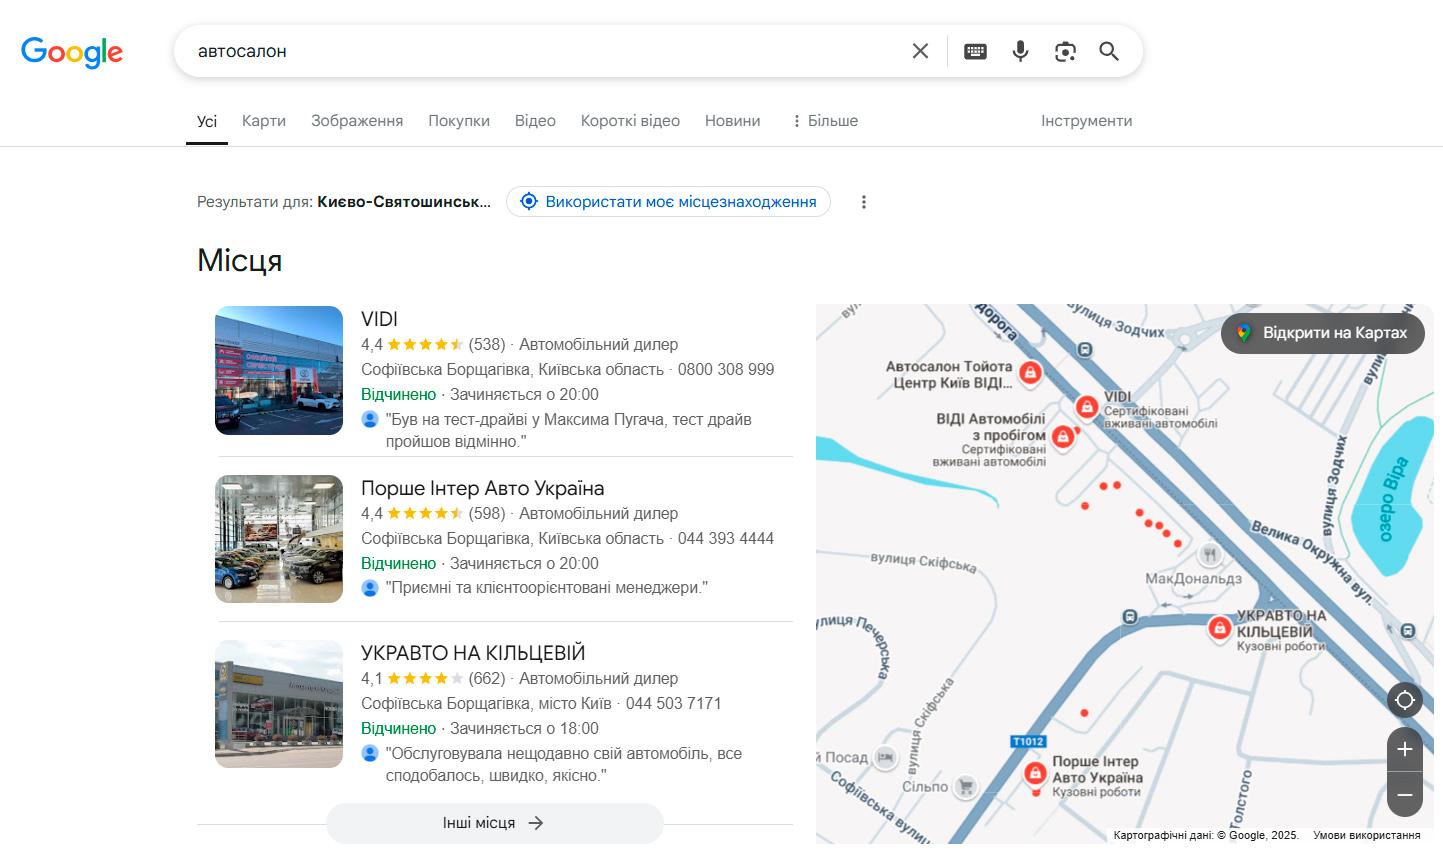Click the ВІДІ Автомобілі з пробігом pin
Viewport: 1443px width, 850px height.
pyautogui.click(x=1063, y=436)
